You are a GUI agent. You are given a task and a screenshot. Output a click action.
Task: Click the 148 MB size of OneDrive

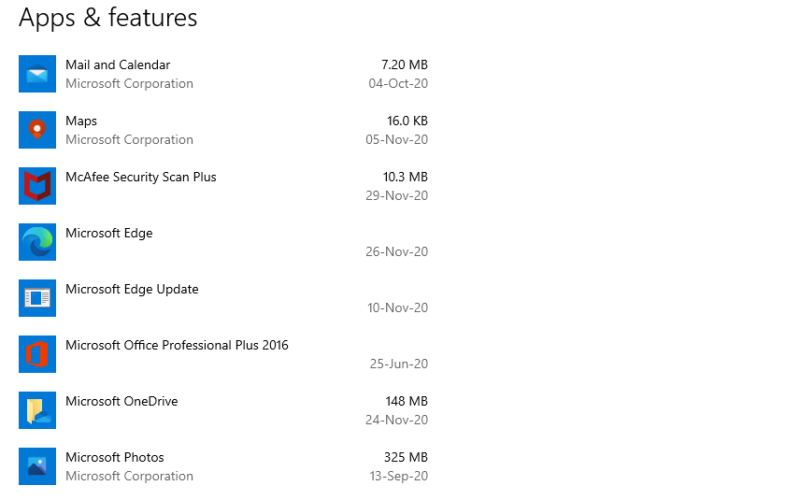[x=406, y=402]
